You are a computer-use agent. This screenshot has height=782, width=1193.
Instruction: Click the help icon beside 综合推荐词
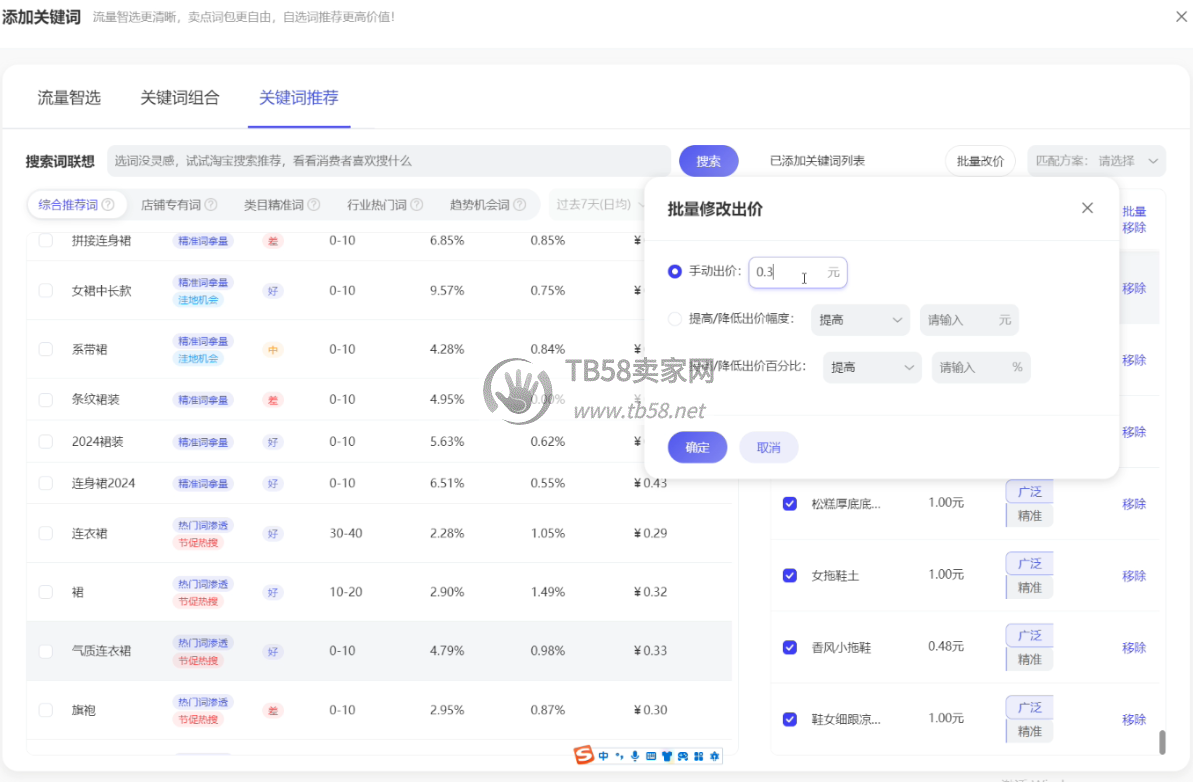[108, 205]
